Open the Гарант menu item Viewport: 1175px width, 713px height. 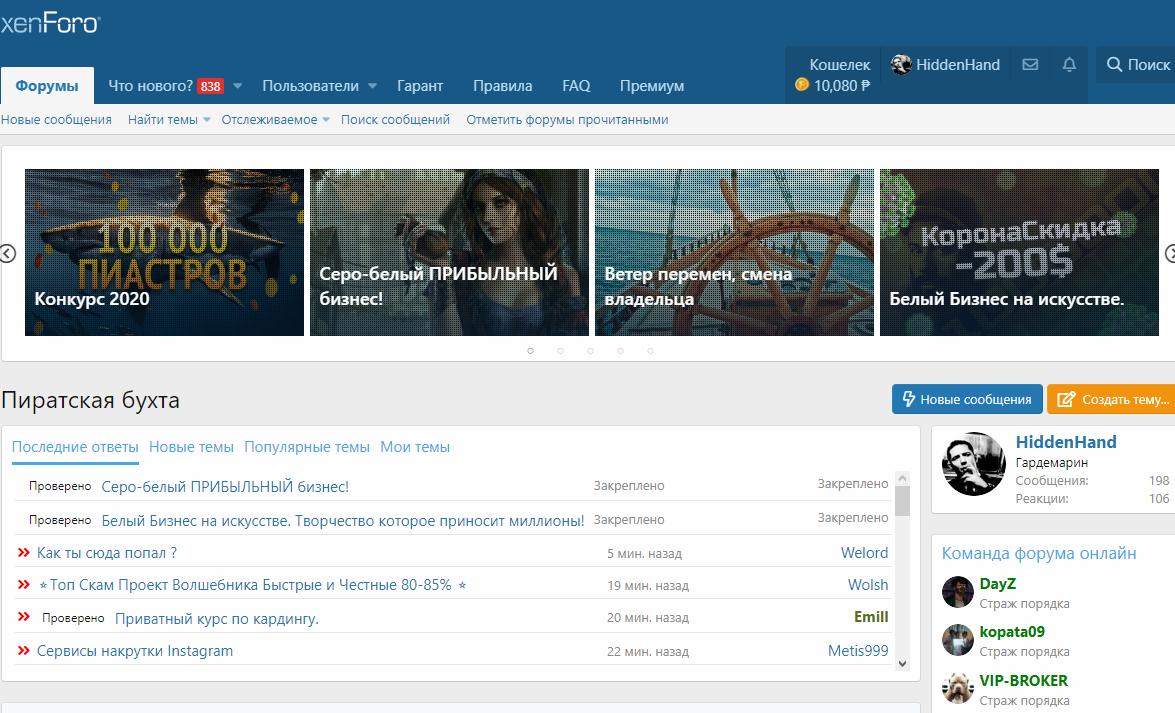tap(420, 86)
